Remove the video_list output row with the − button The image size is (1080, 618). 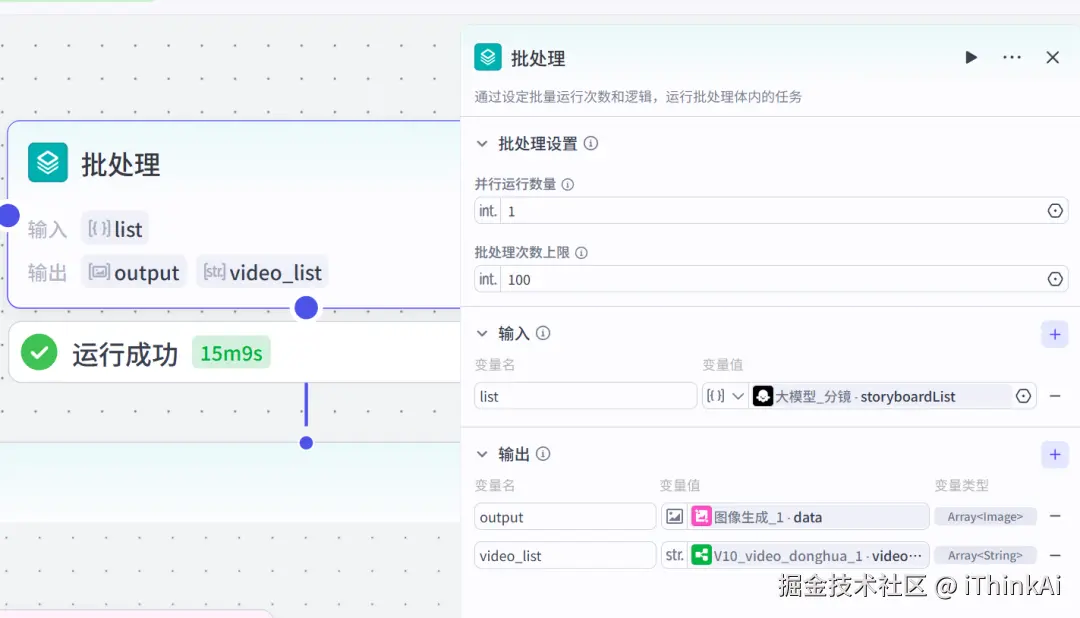coord(1055,555)
